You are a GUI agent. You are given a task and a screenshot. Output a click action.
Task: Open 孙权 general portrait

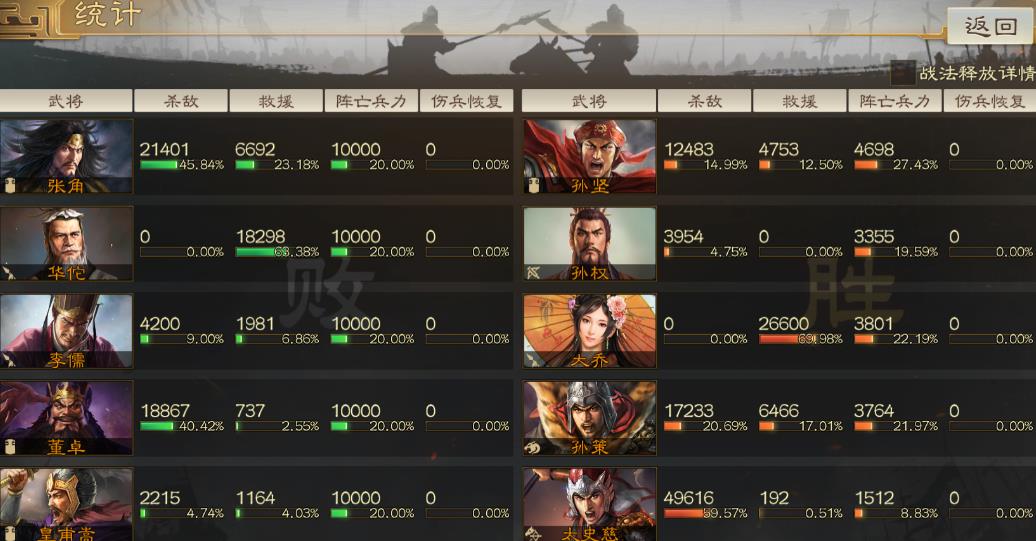[589, 244]
